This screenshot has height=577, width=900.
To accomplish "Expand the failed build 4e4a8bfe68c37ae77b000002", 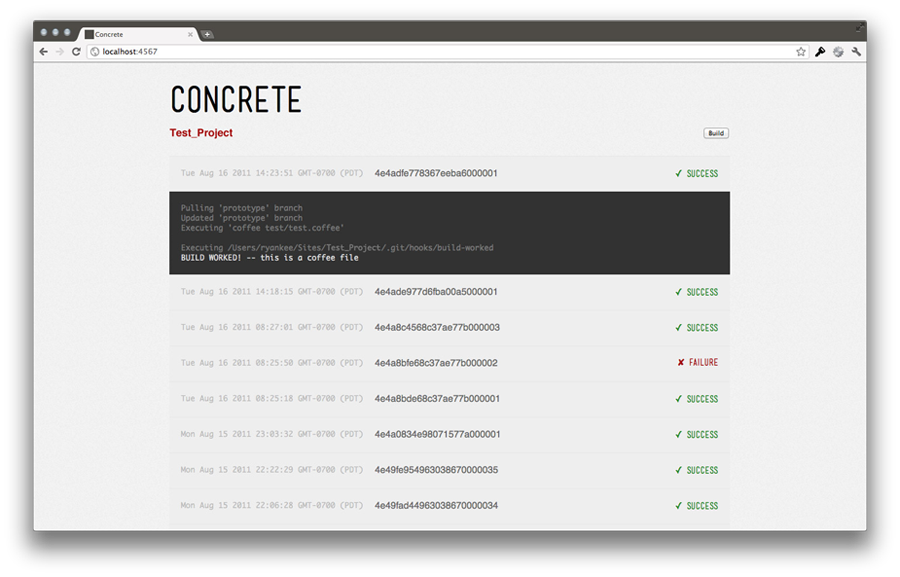I will pos(436,363).
